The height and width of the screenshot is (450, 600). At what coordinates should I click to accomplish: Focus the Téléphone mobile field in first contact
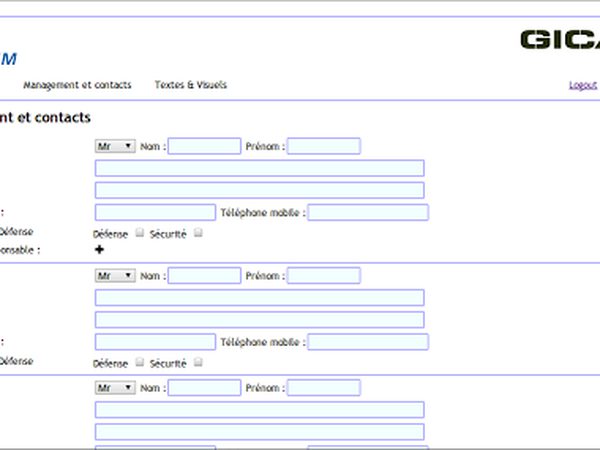368,212
